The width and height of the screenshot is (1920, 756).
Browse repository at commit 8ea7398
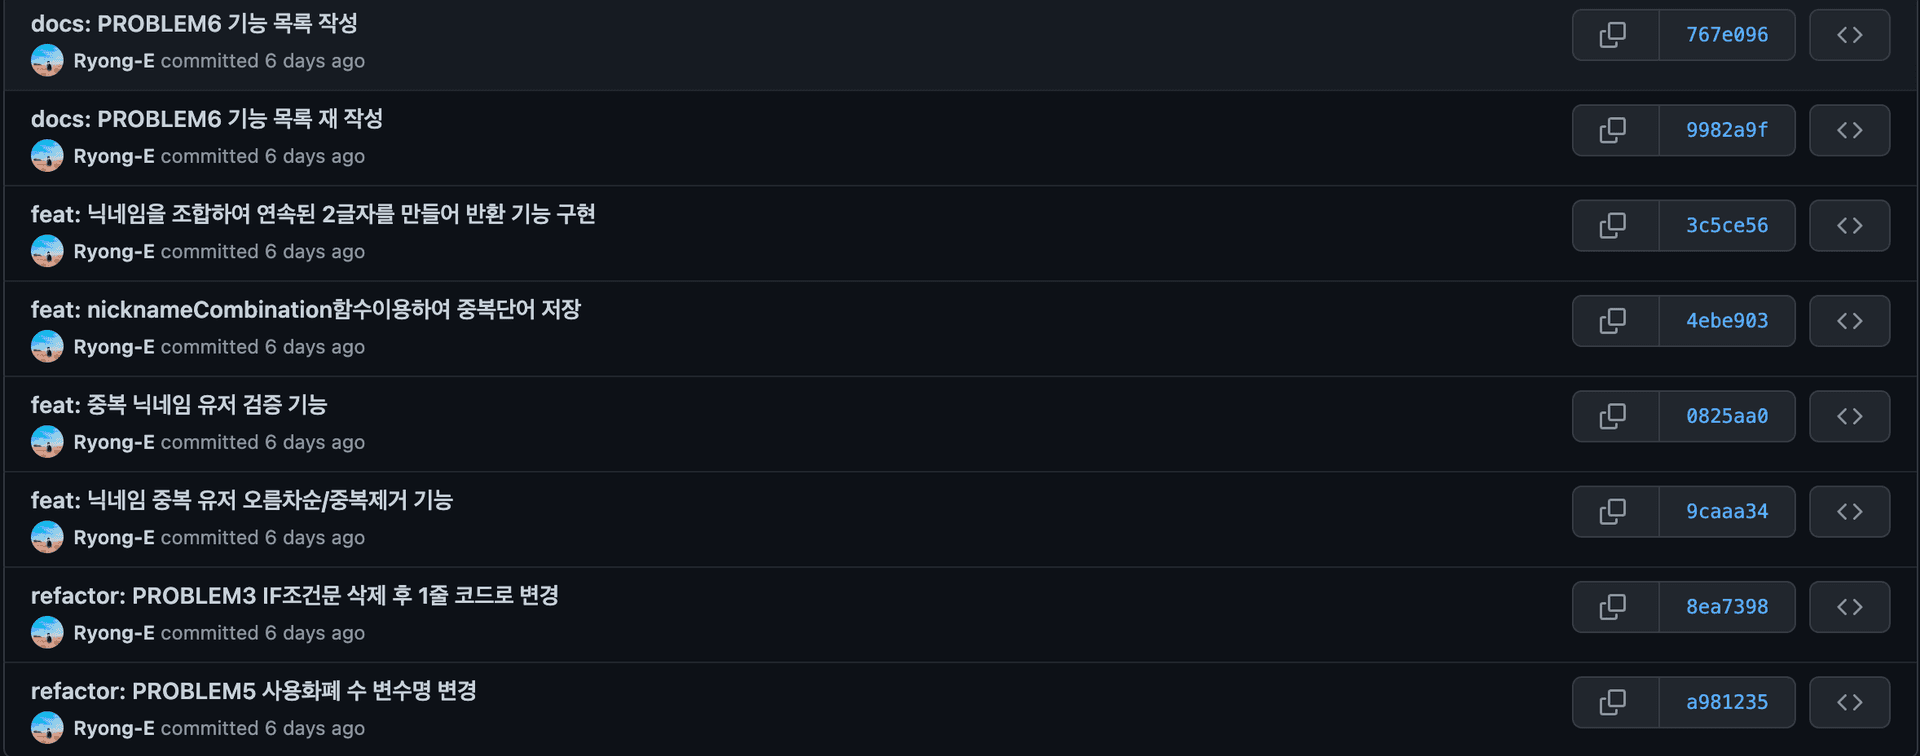(1849, 607)
